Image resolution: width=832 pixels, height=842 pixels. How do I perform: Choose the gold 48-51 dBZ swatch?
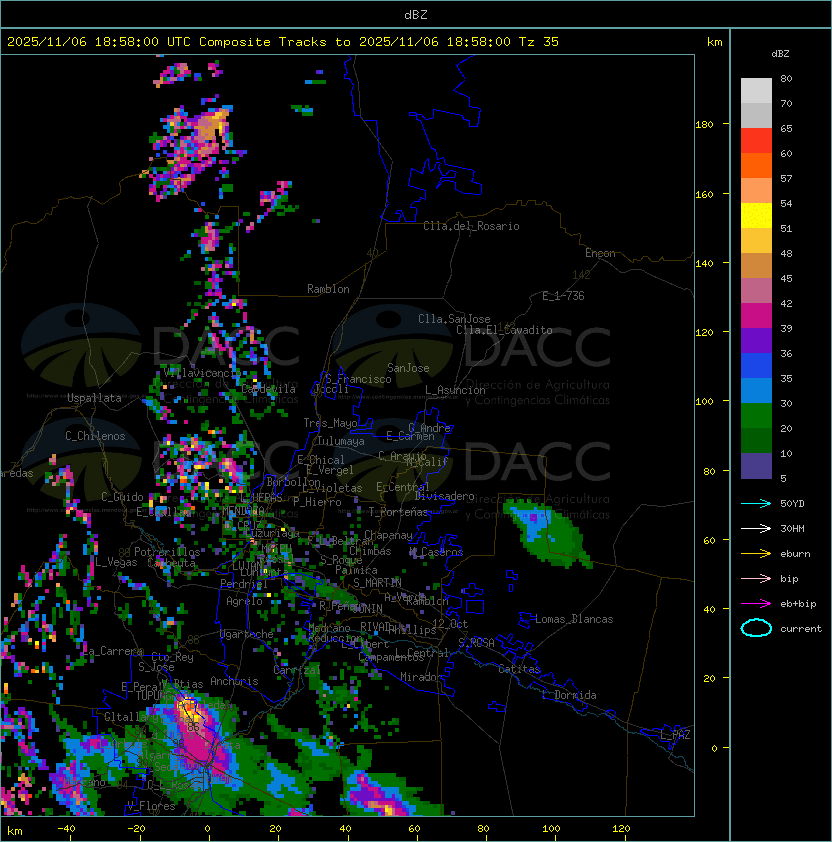756,241
